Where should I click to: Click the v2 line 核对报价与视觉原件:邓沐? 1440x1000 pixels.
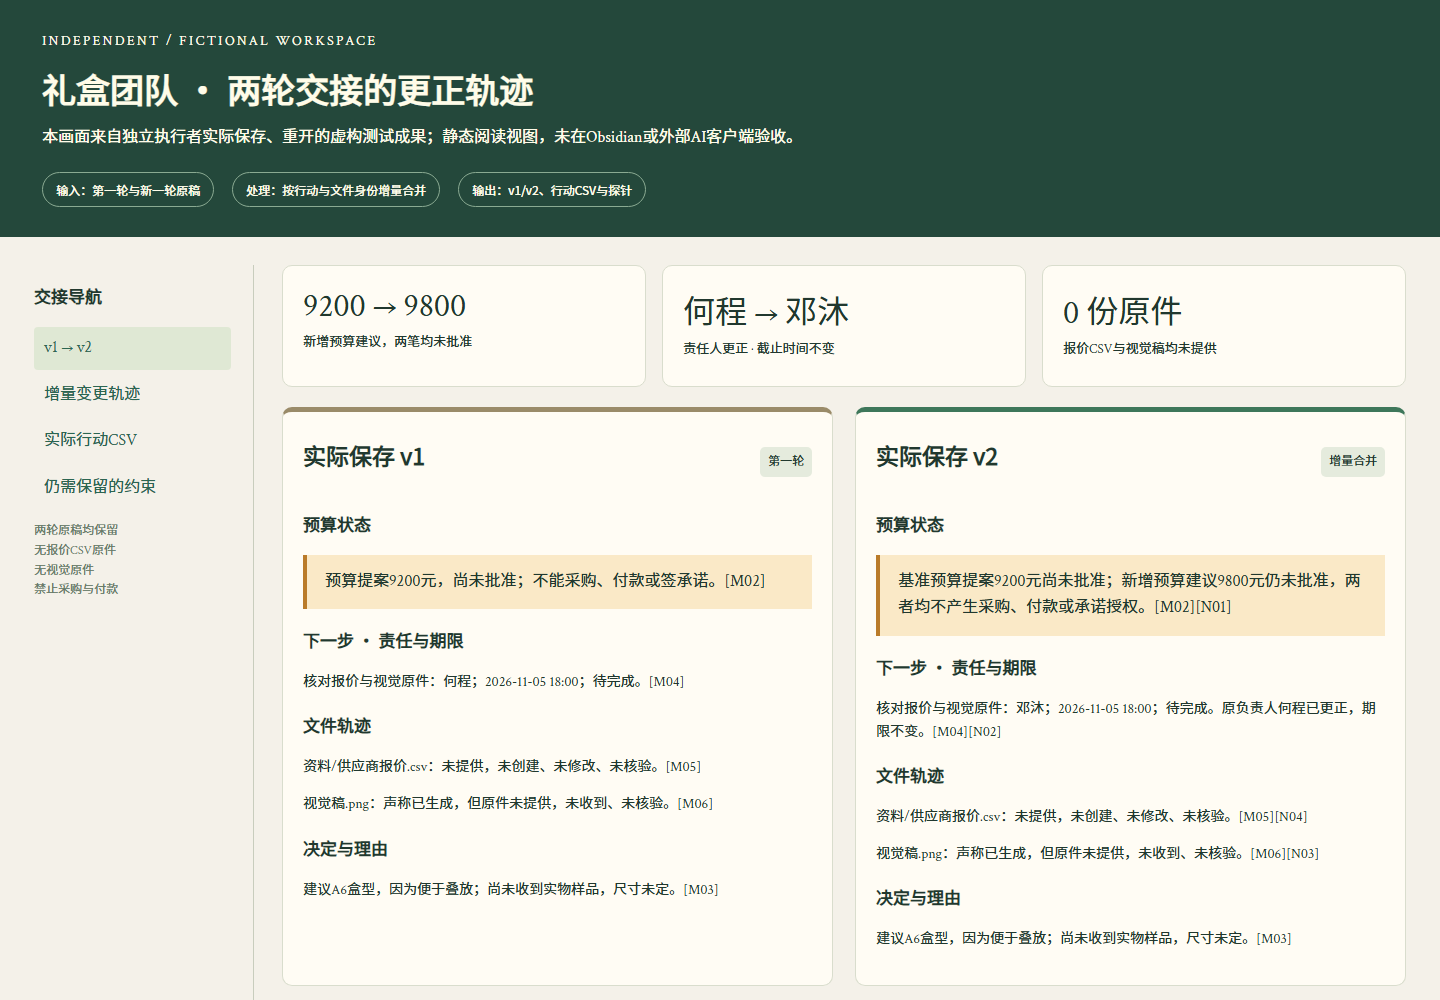click(1126, 720)
